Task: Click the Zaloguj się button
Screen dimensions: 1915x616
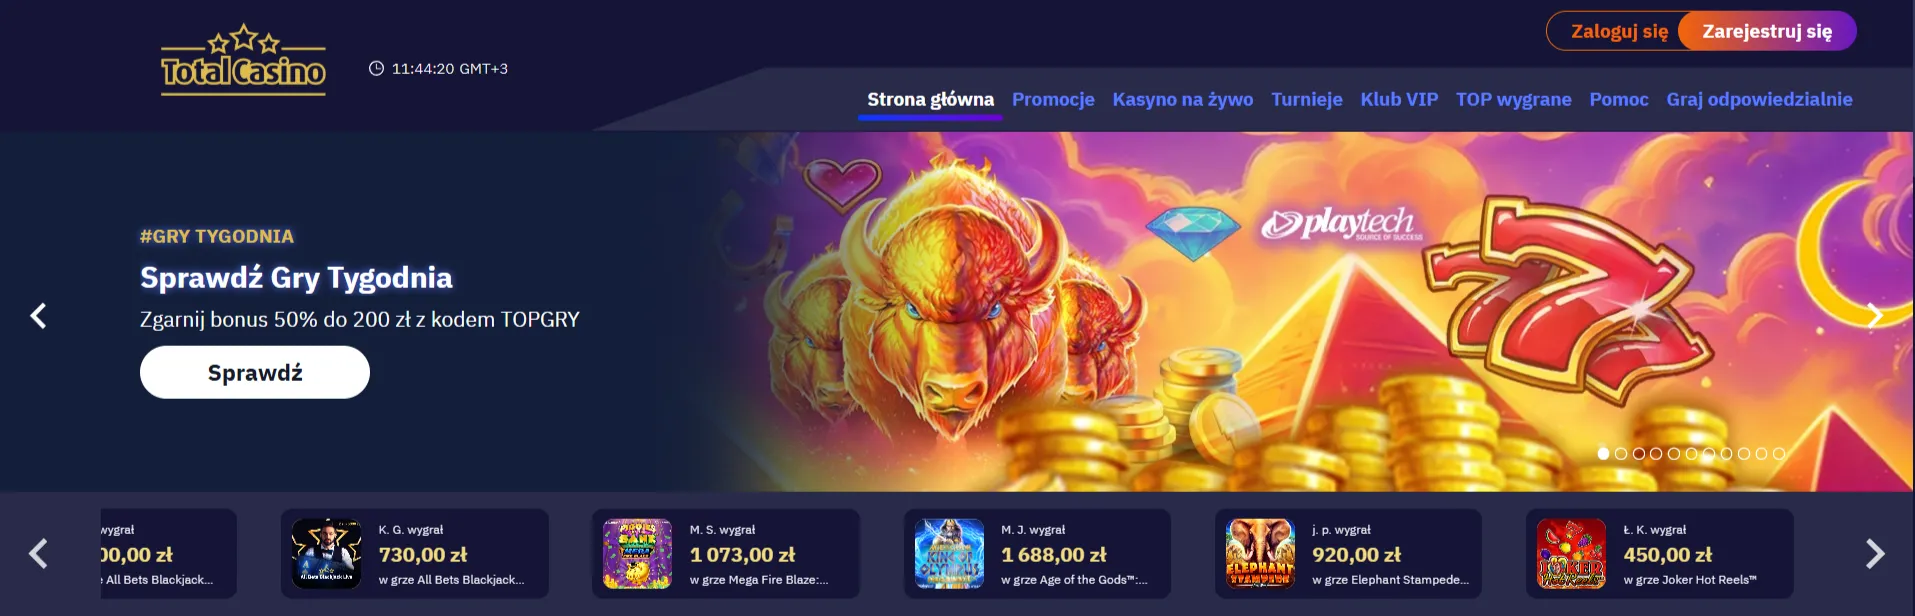Action: (x=1619, y=31)
